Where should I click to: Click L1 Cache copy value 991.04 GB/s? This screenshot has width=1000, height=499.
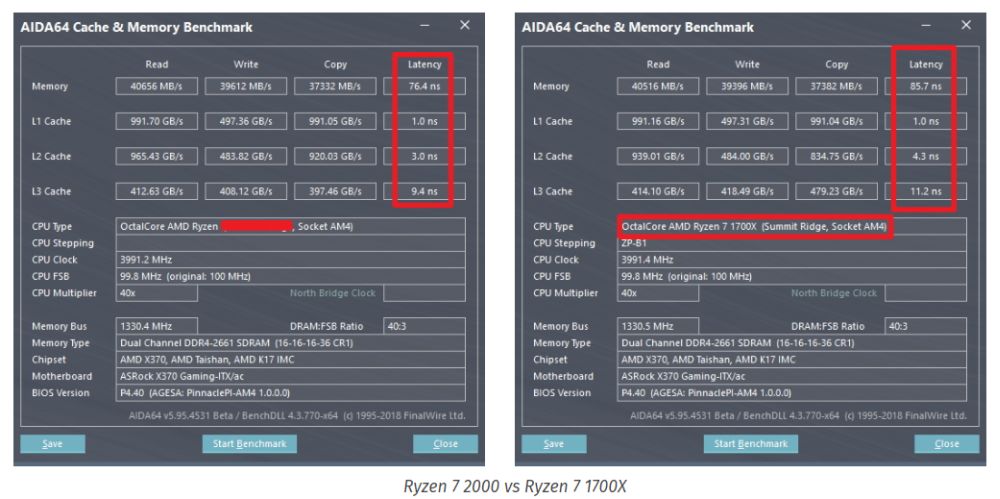coord(836,121)
